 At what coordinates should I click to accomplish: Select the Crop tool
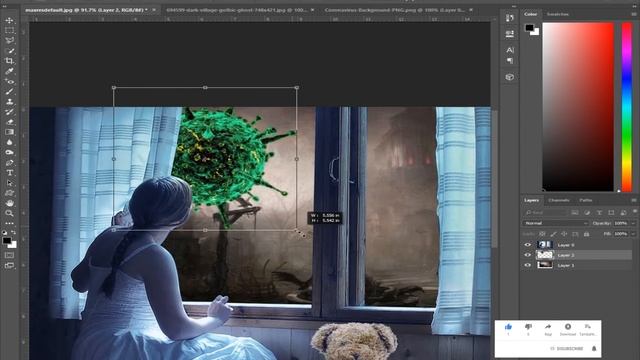point(9,61)
